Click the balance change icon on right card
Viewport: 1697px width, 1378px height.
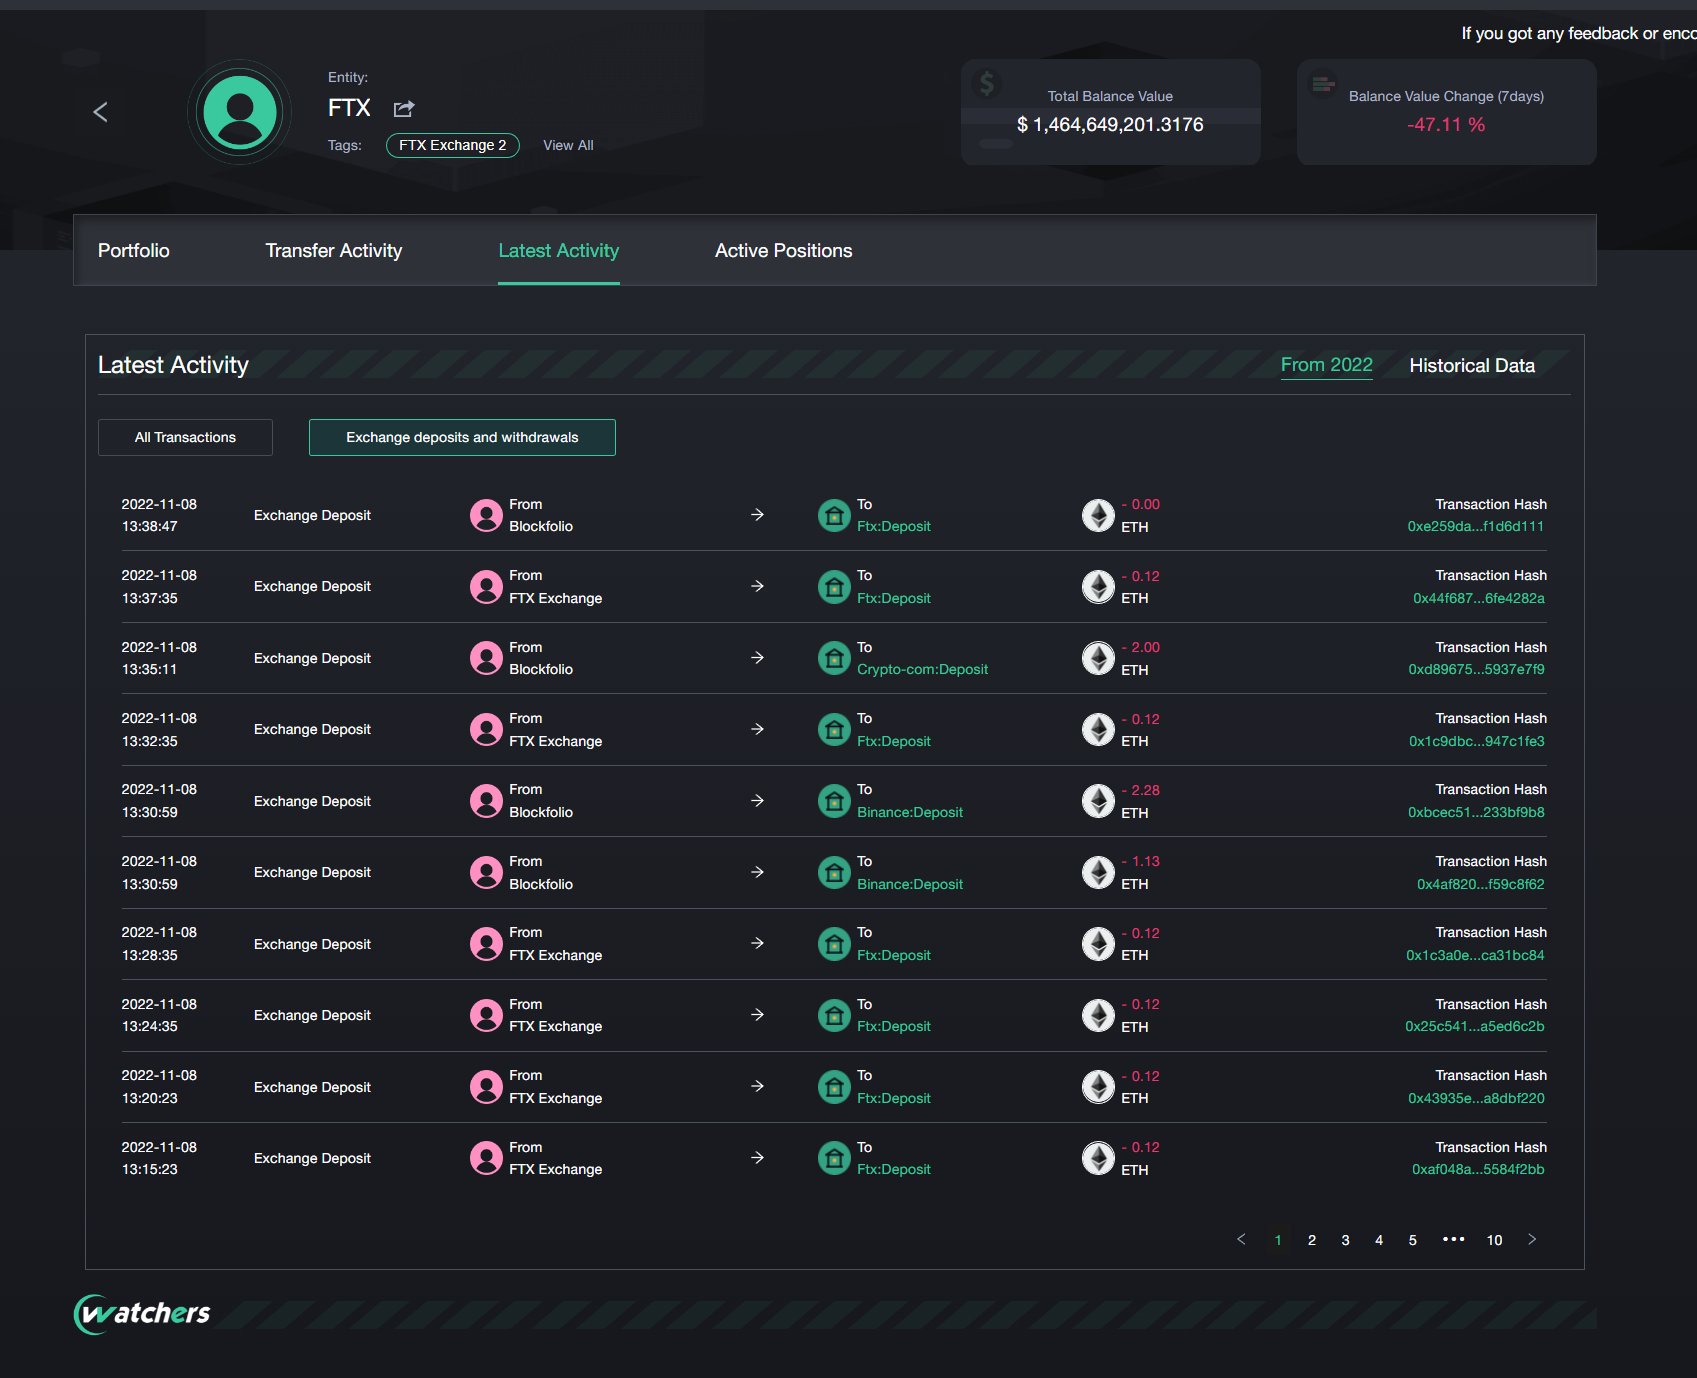tap(1325, 84)
